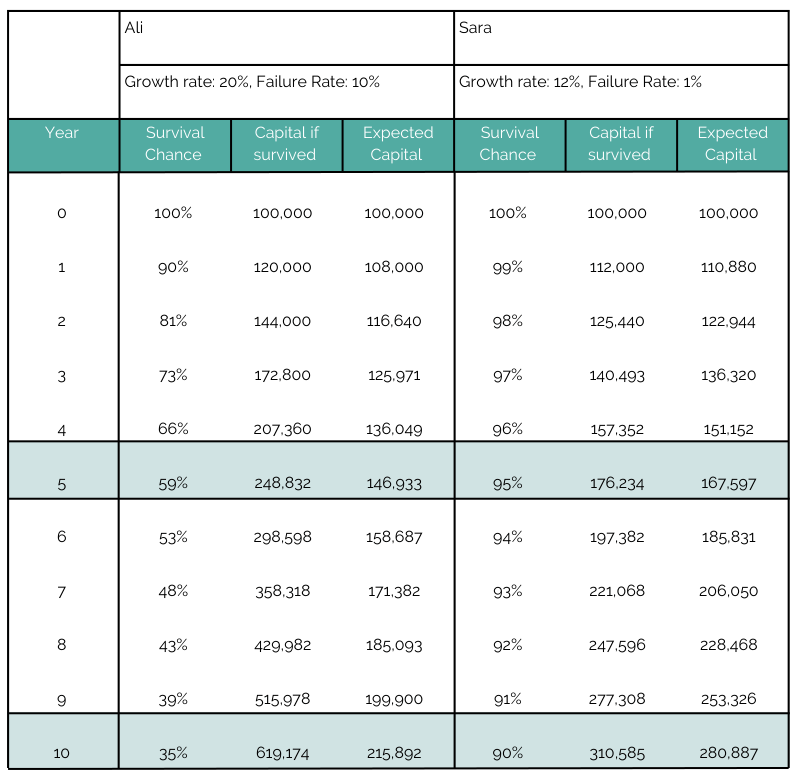The width and height of the screenshot is (796, 774).
Task: Click the year 5 row label
Action: (62, 483)
